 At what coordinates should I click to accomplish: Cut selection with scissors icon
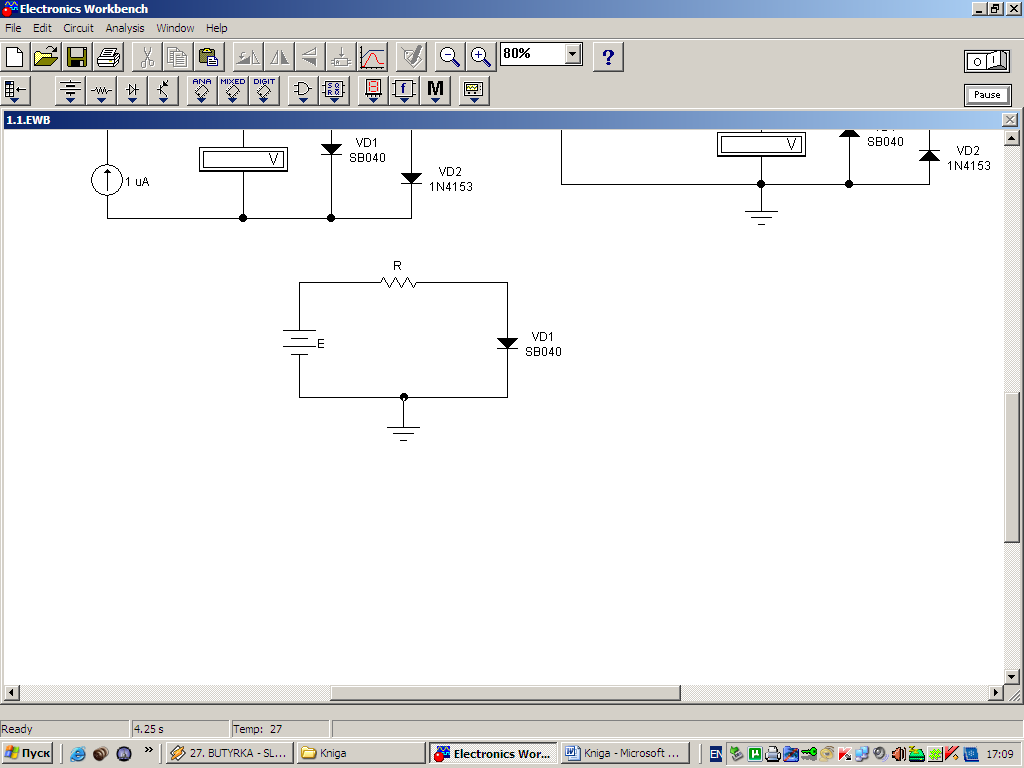pos(147,57)
